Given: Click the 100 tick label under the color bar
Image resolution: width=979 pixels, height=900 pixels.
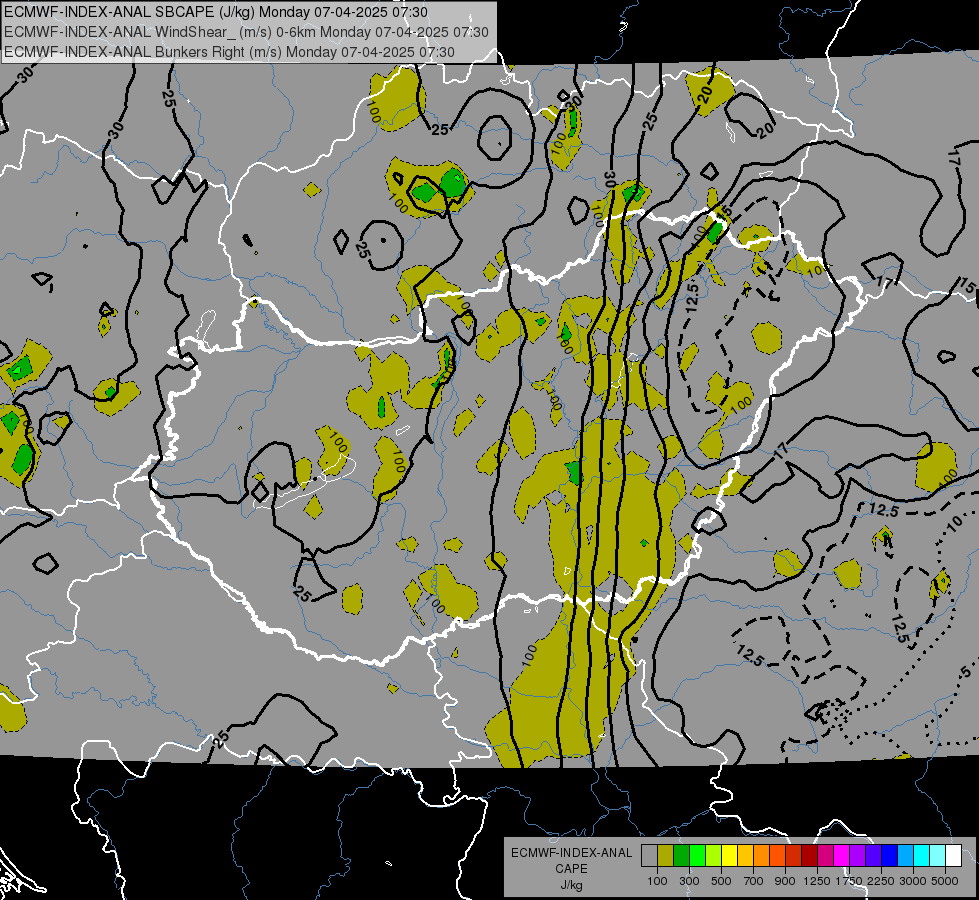Looking at the screenshot, I should [657, 881].
